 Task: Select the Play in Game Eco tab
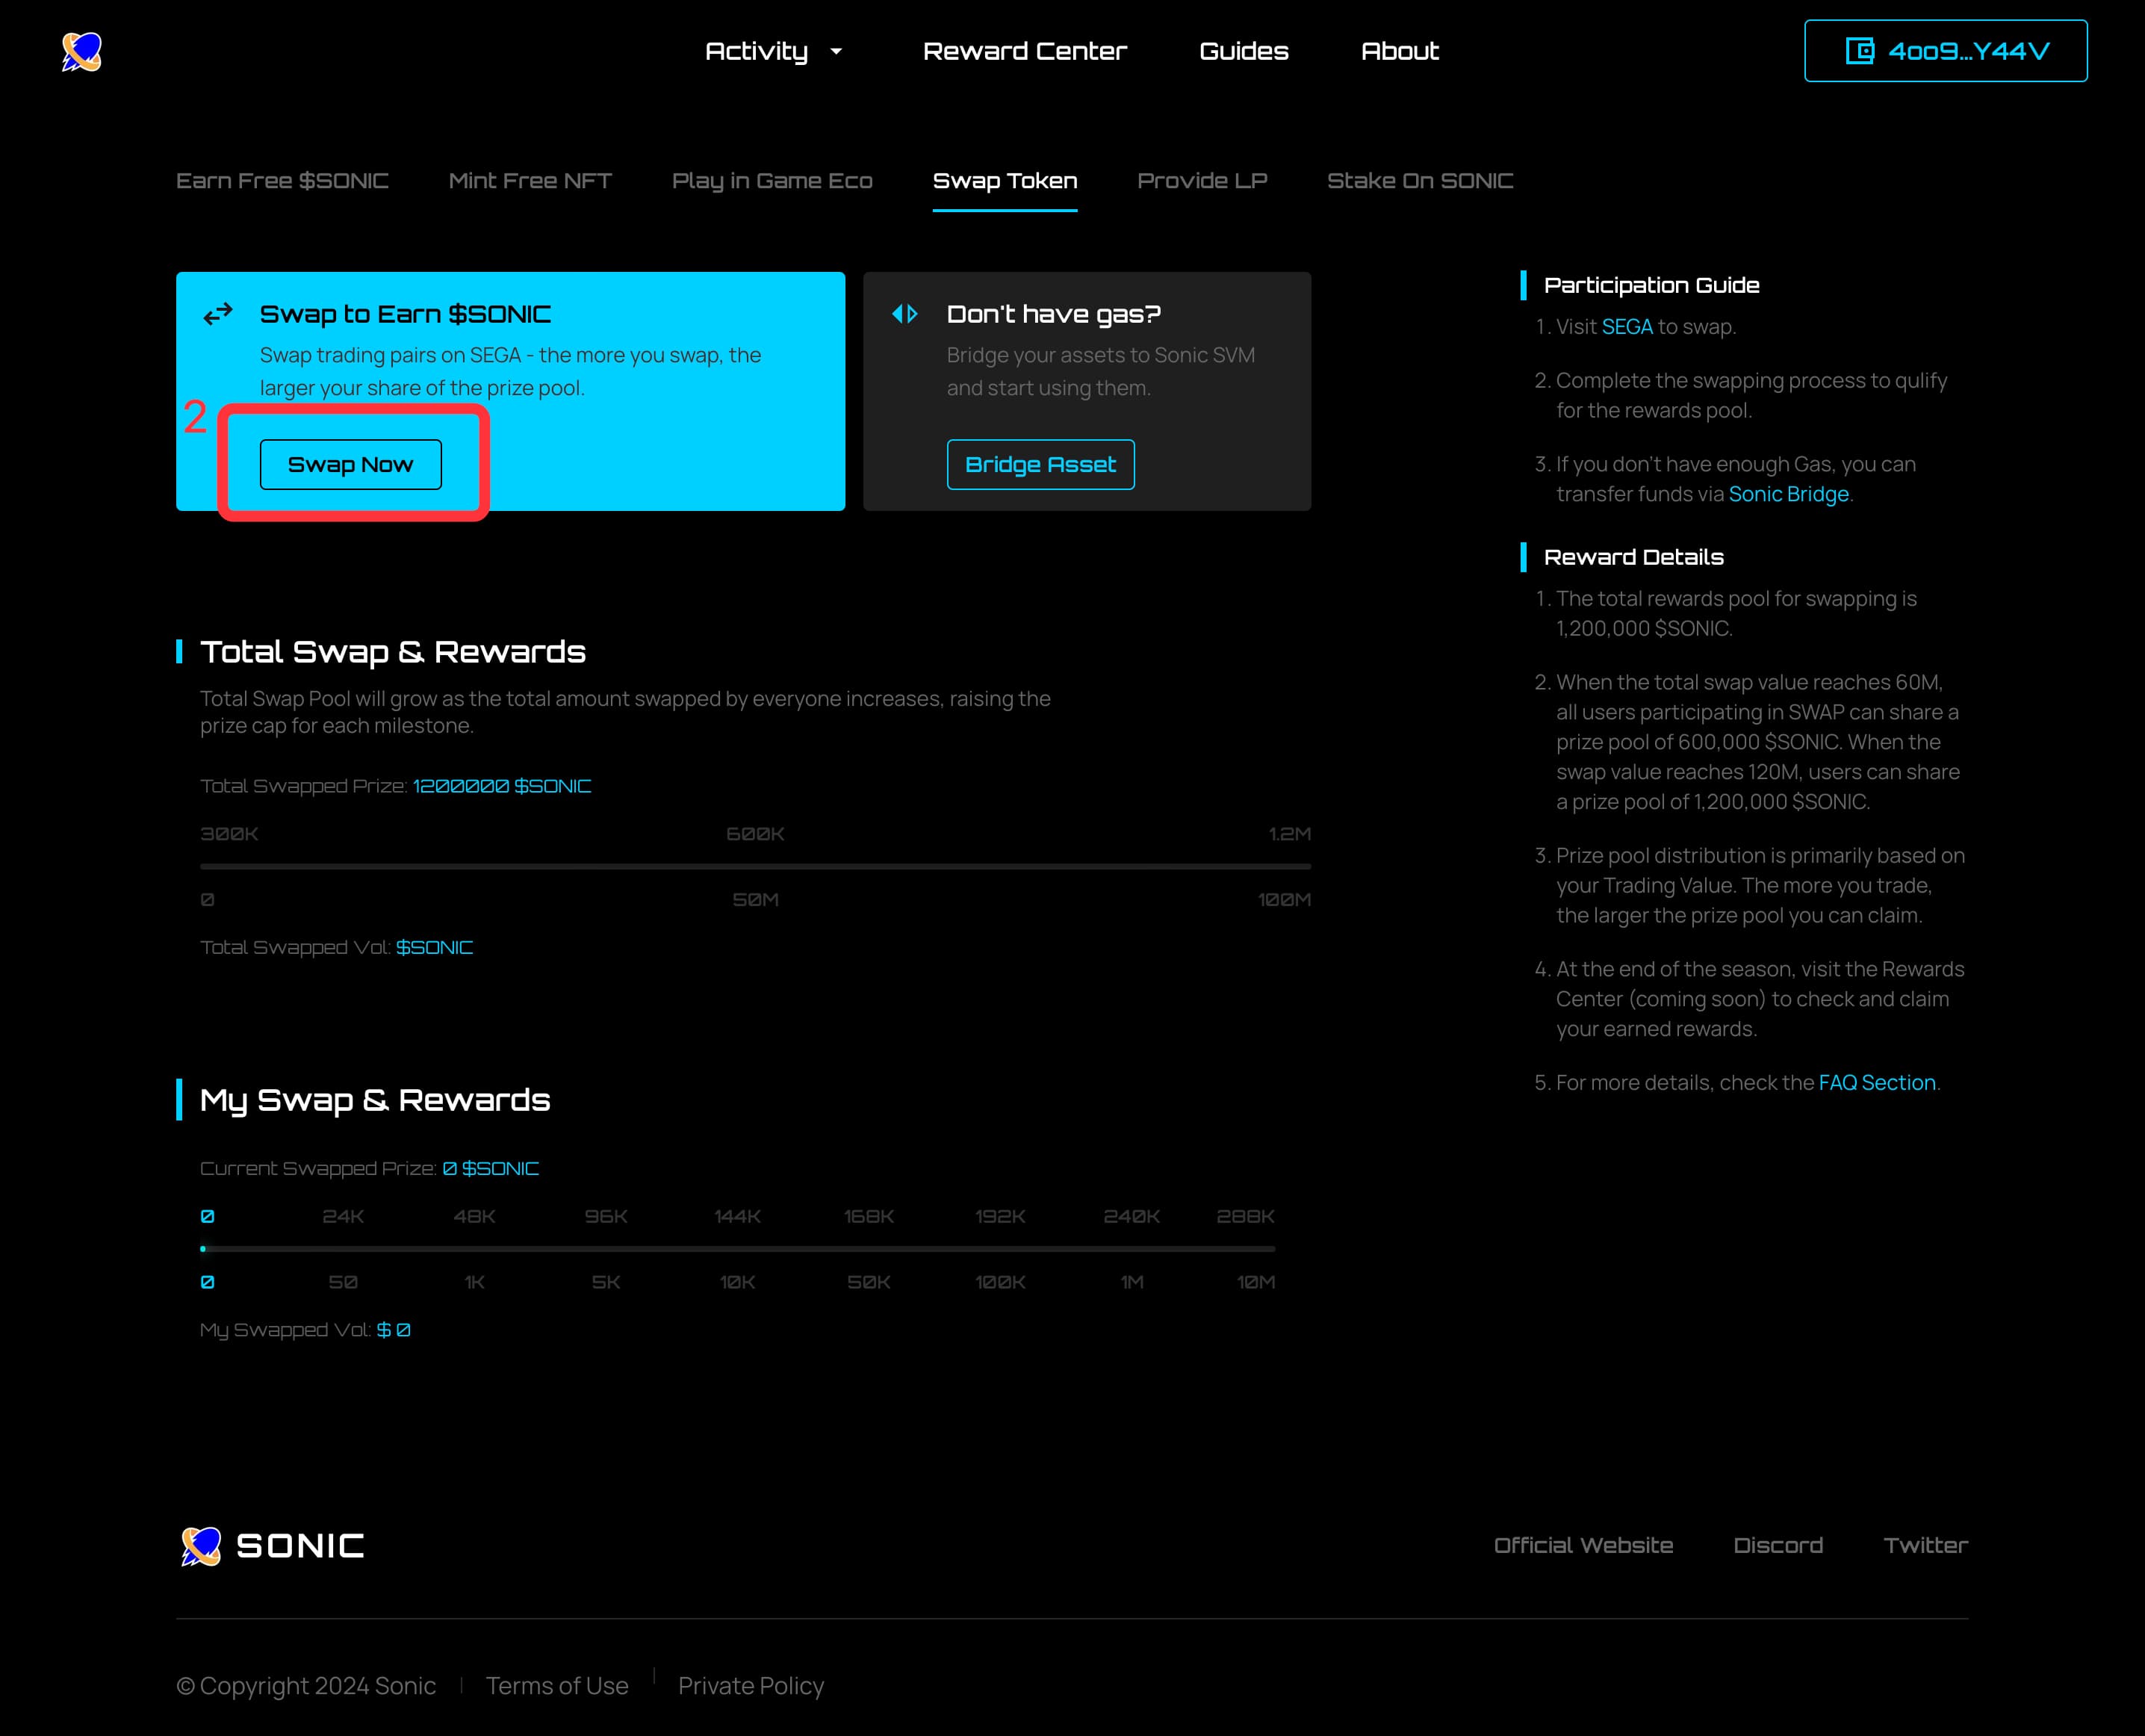click(772, 181)
